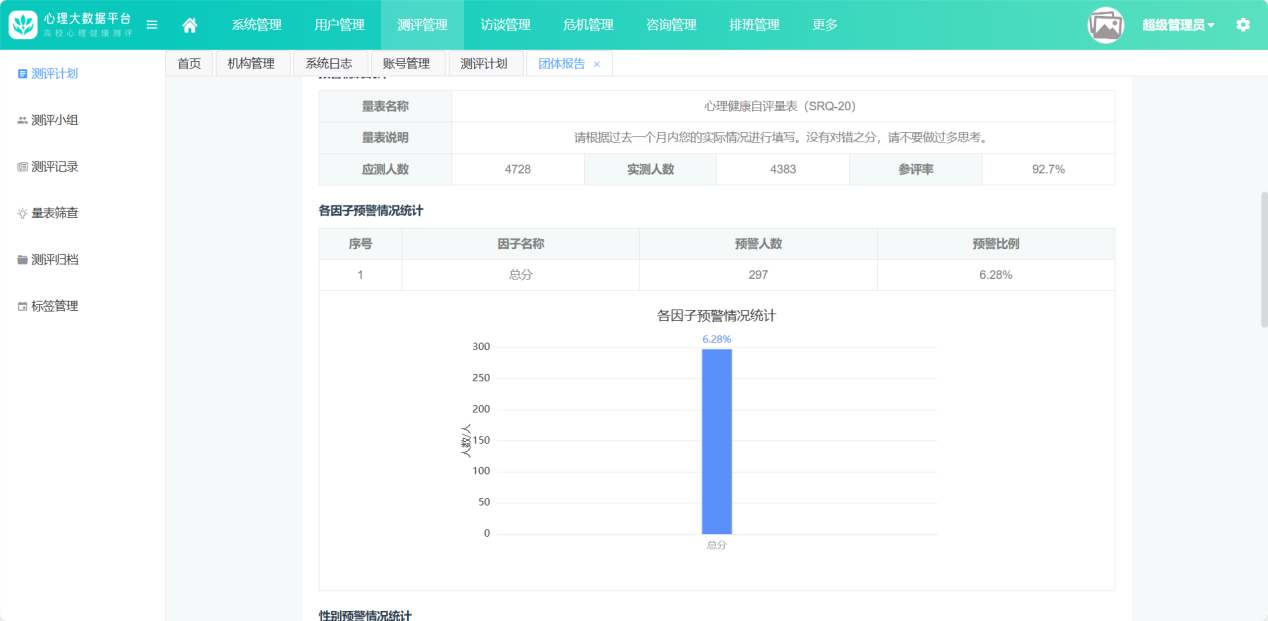The width and height of the screenshot is (1268, 621).
Task: Click the vertical page scrollbar
Action: tap(1263, 260)
